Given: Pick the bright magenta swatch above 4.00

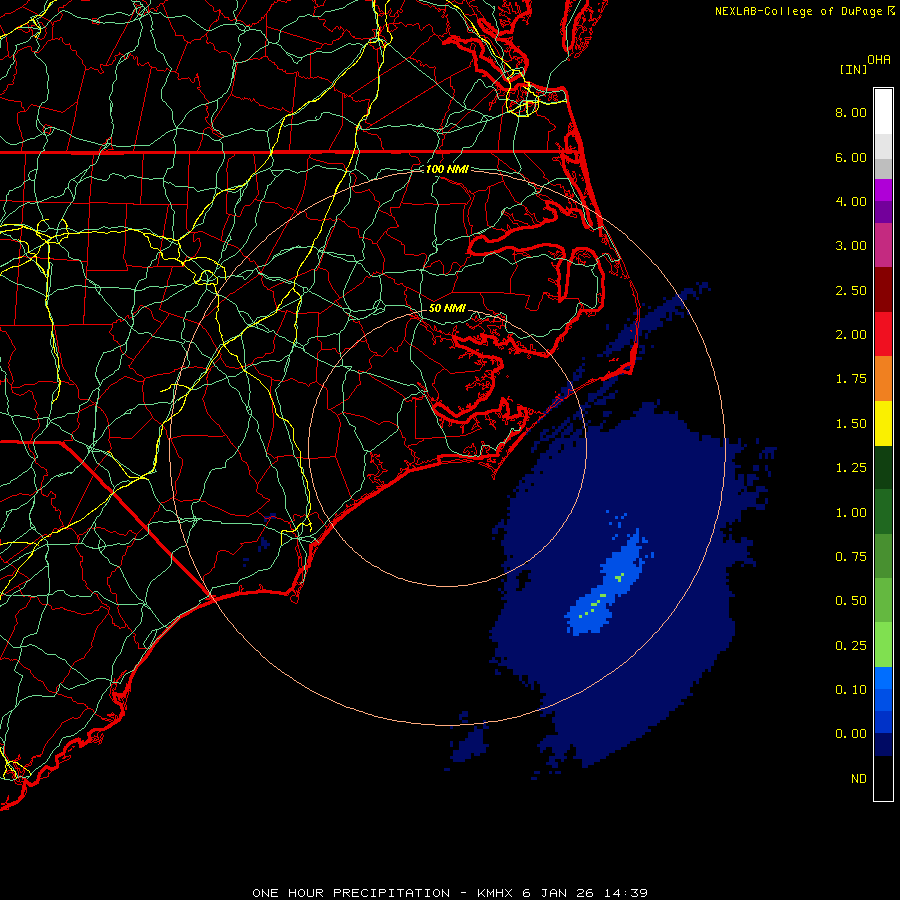Looking at the screenshot, I should [x=883, y=190].
